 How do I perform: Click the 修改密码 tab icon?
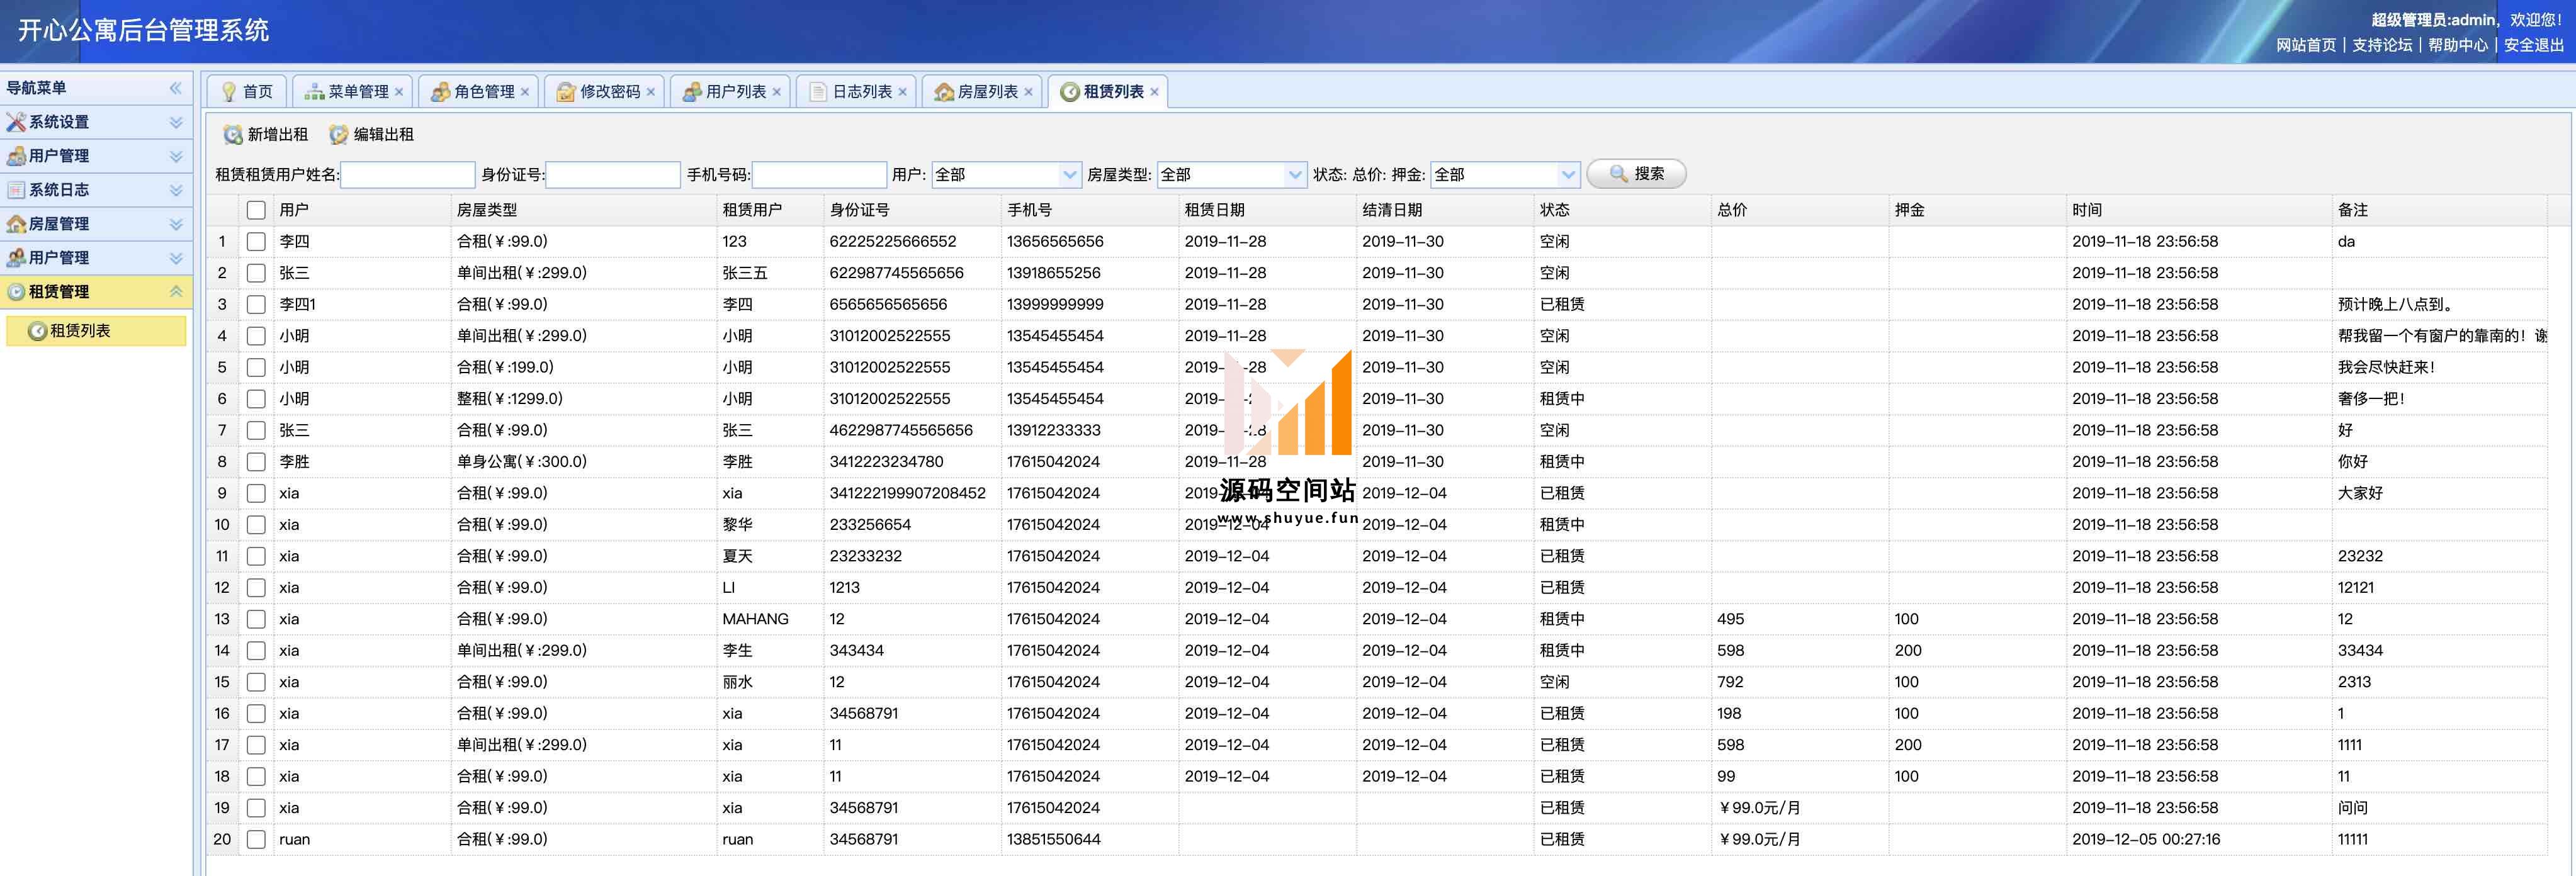(566, 91)
